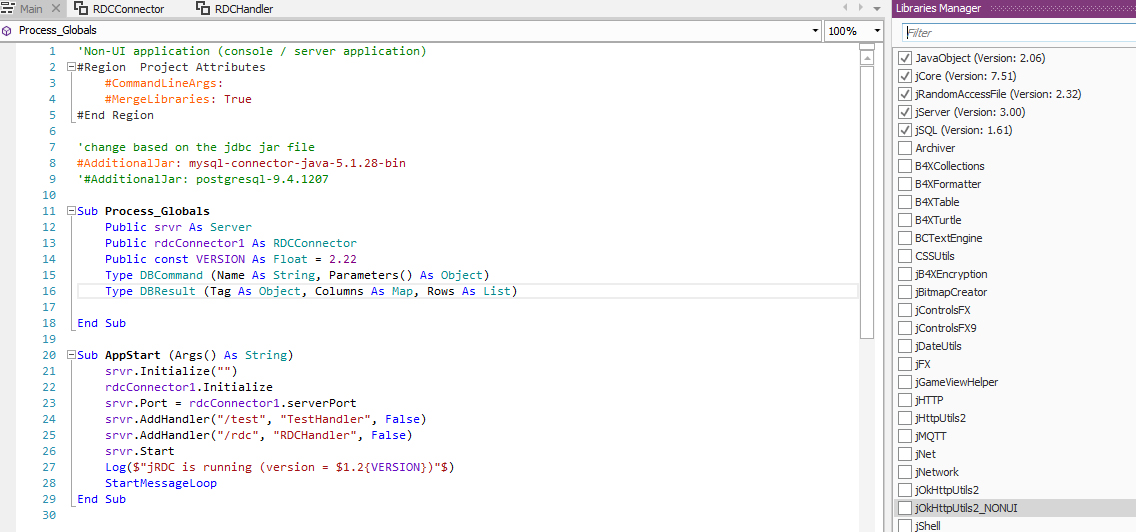Click the '#CommandLineArgs:' attribute line
Screen dimensions: 1136x532
tap(164, 83)
